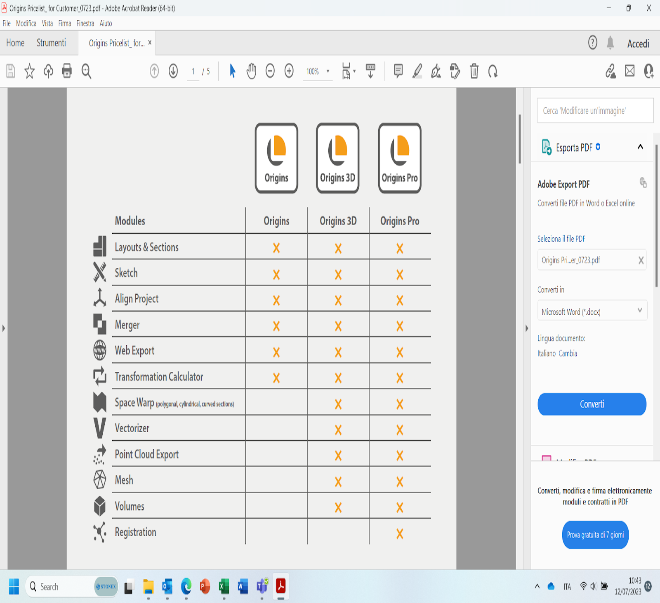Open the sign document tool

pyautogui.click(x=436, y=71)
